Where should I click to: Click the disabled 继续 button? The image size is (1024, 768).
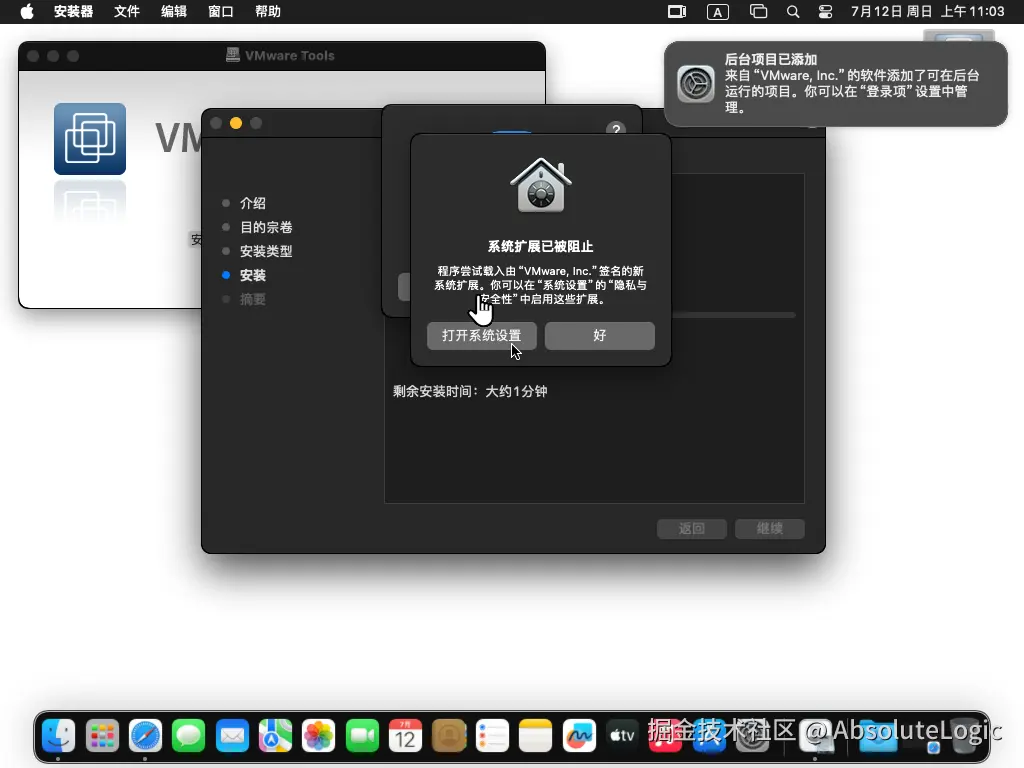(769, 528)
